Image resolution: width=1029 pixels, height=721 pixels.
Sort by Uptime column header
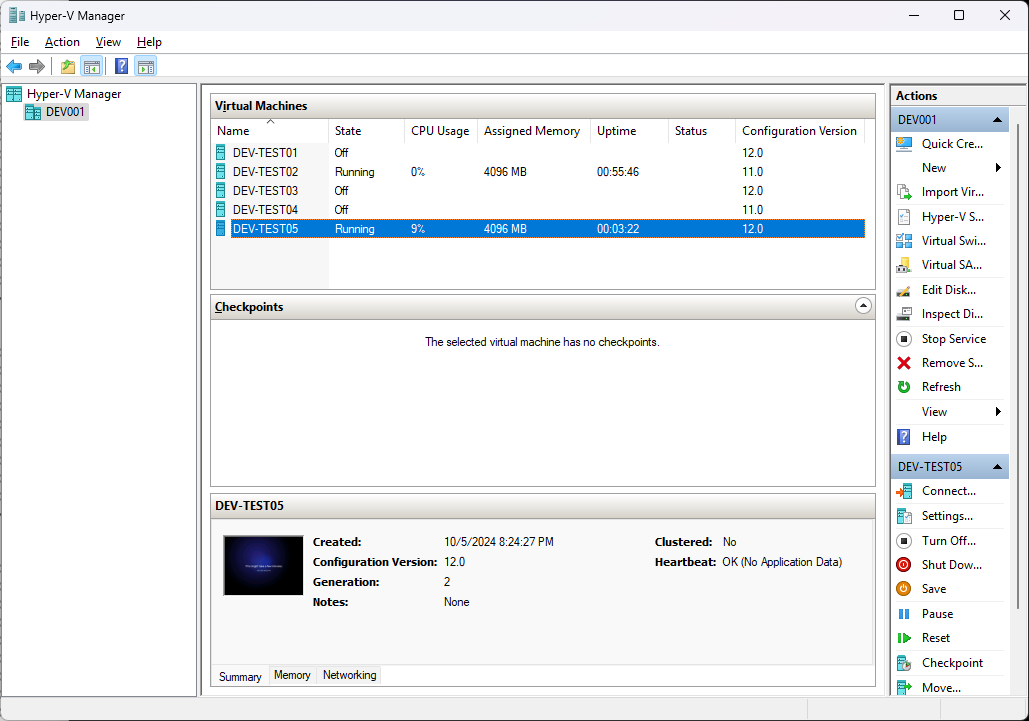(x=629, y=131)
